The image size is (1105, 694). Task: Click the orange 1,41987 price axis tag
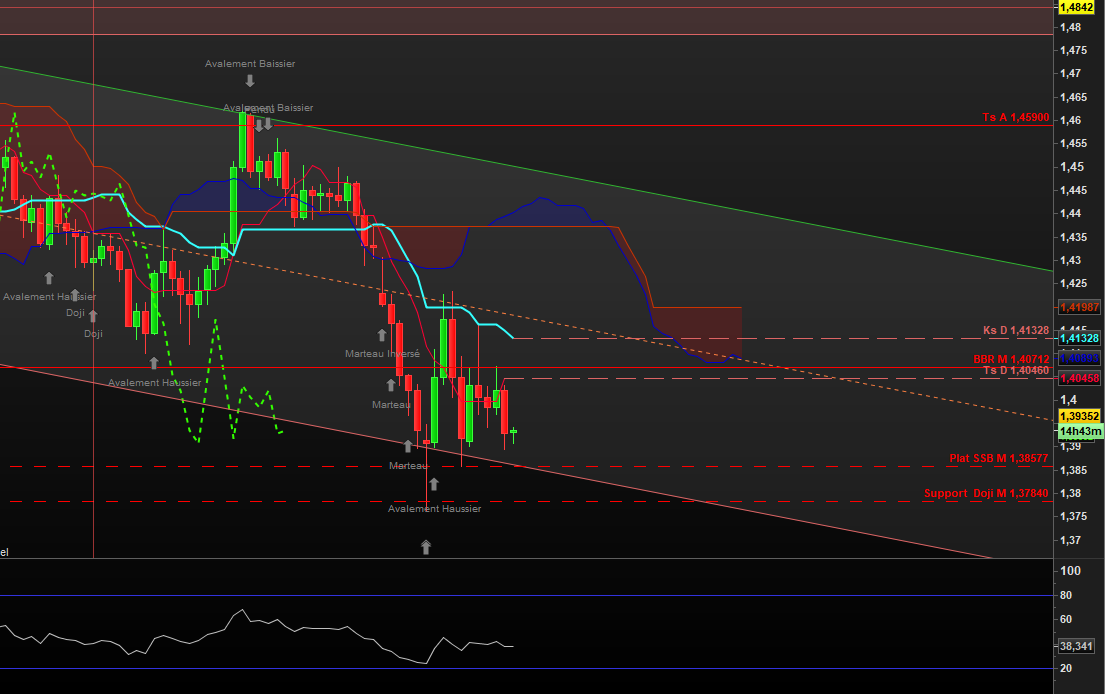1080,307
